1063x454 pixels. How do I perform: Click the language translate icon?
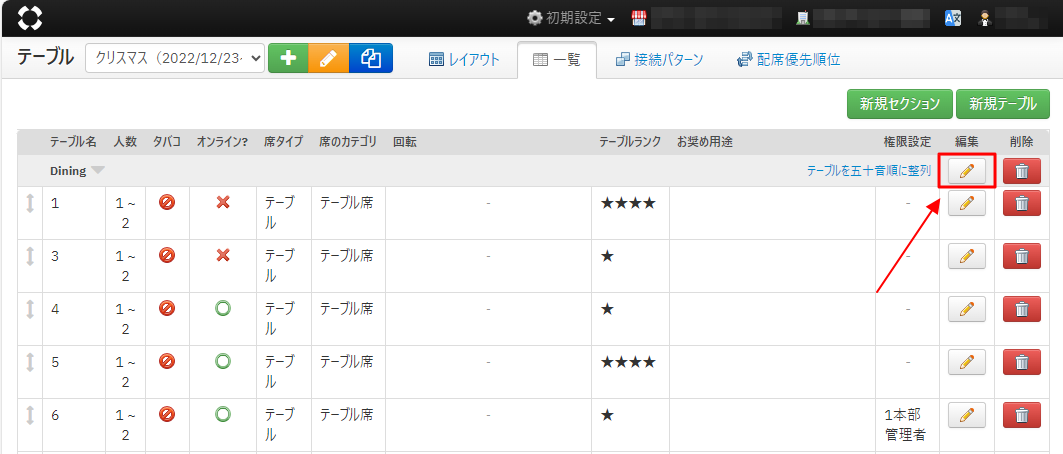[953, 18]
